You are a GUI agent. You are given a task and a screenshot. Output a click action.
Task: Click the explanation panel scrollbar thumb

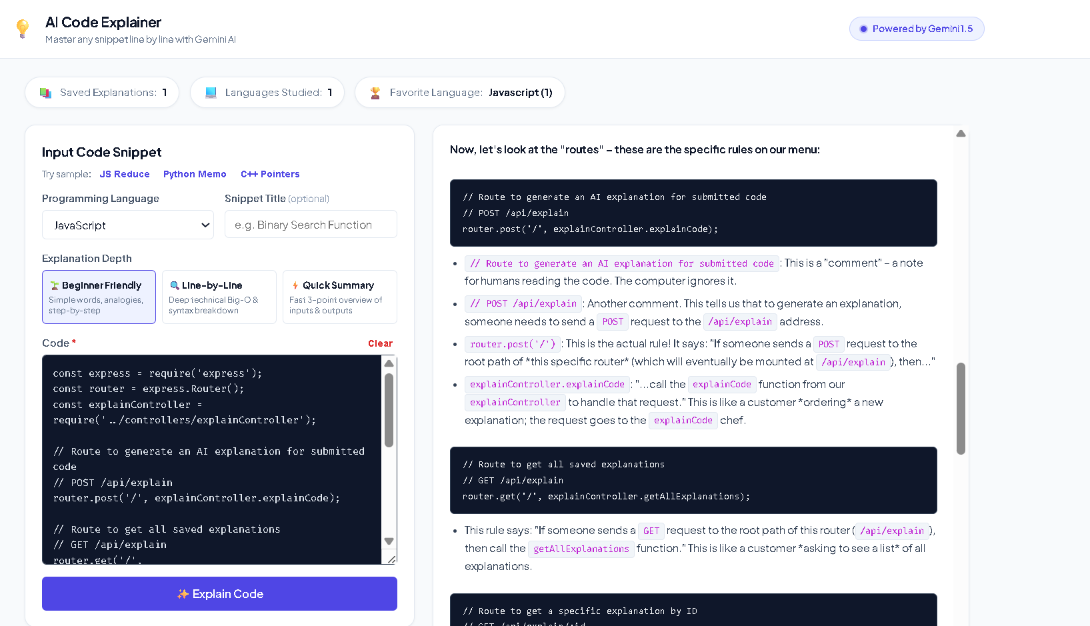click(x=961, y=409)
